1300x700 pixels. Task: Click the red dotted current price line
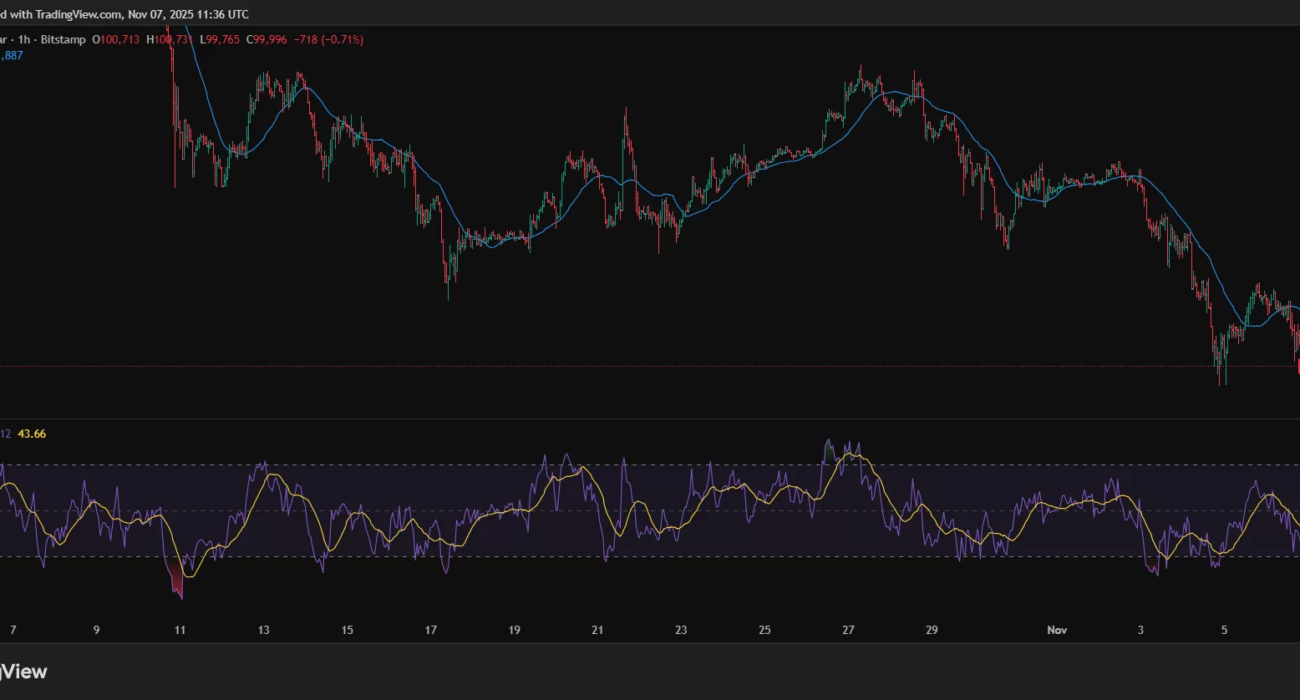coord(600,366)
